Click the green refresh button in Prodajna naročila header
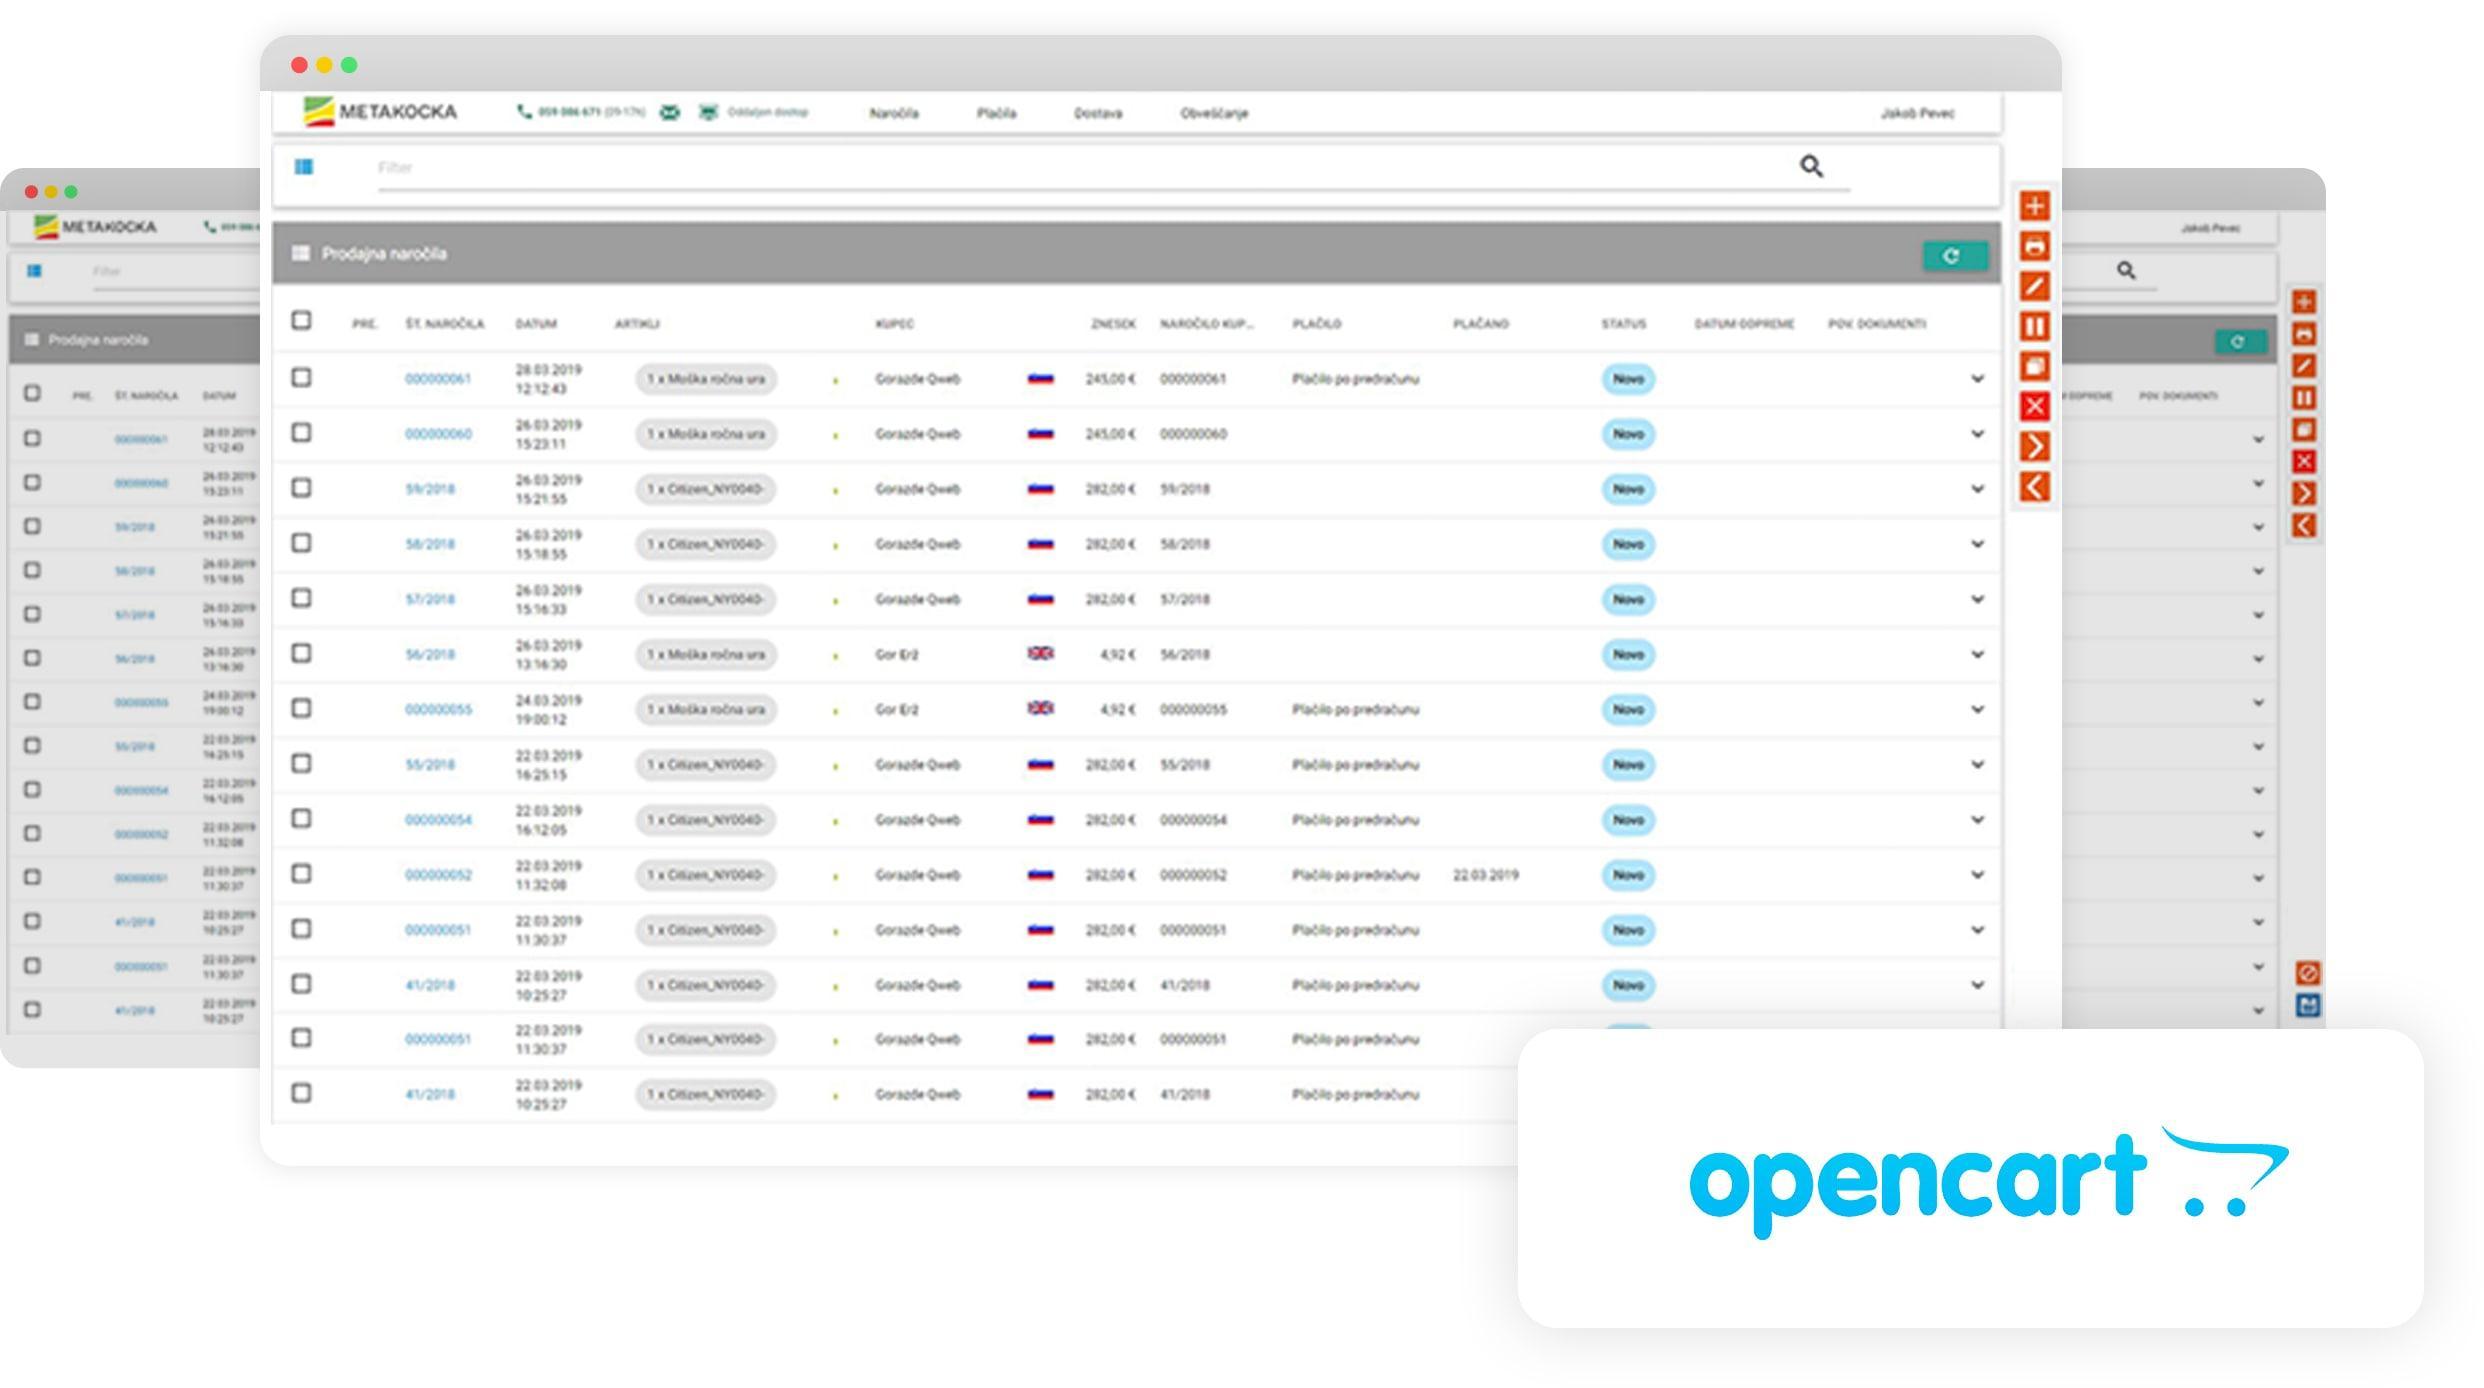2484x1388 pixels. (1954, 256)
